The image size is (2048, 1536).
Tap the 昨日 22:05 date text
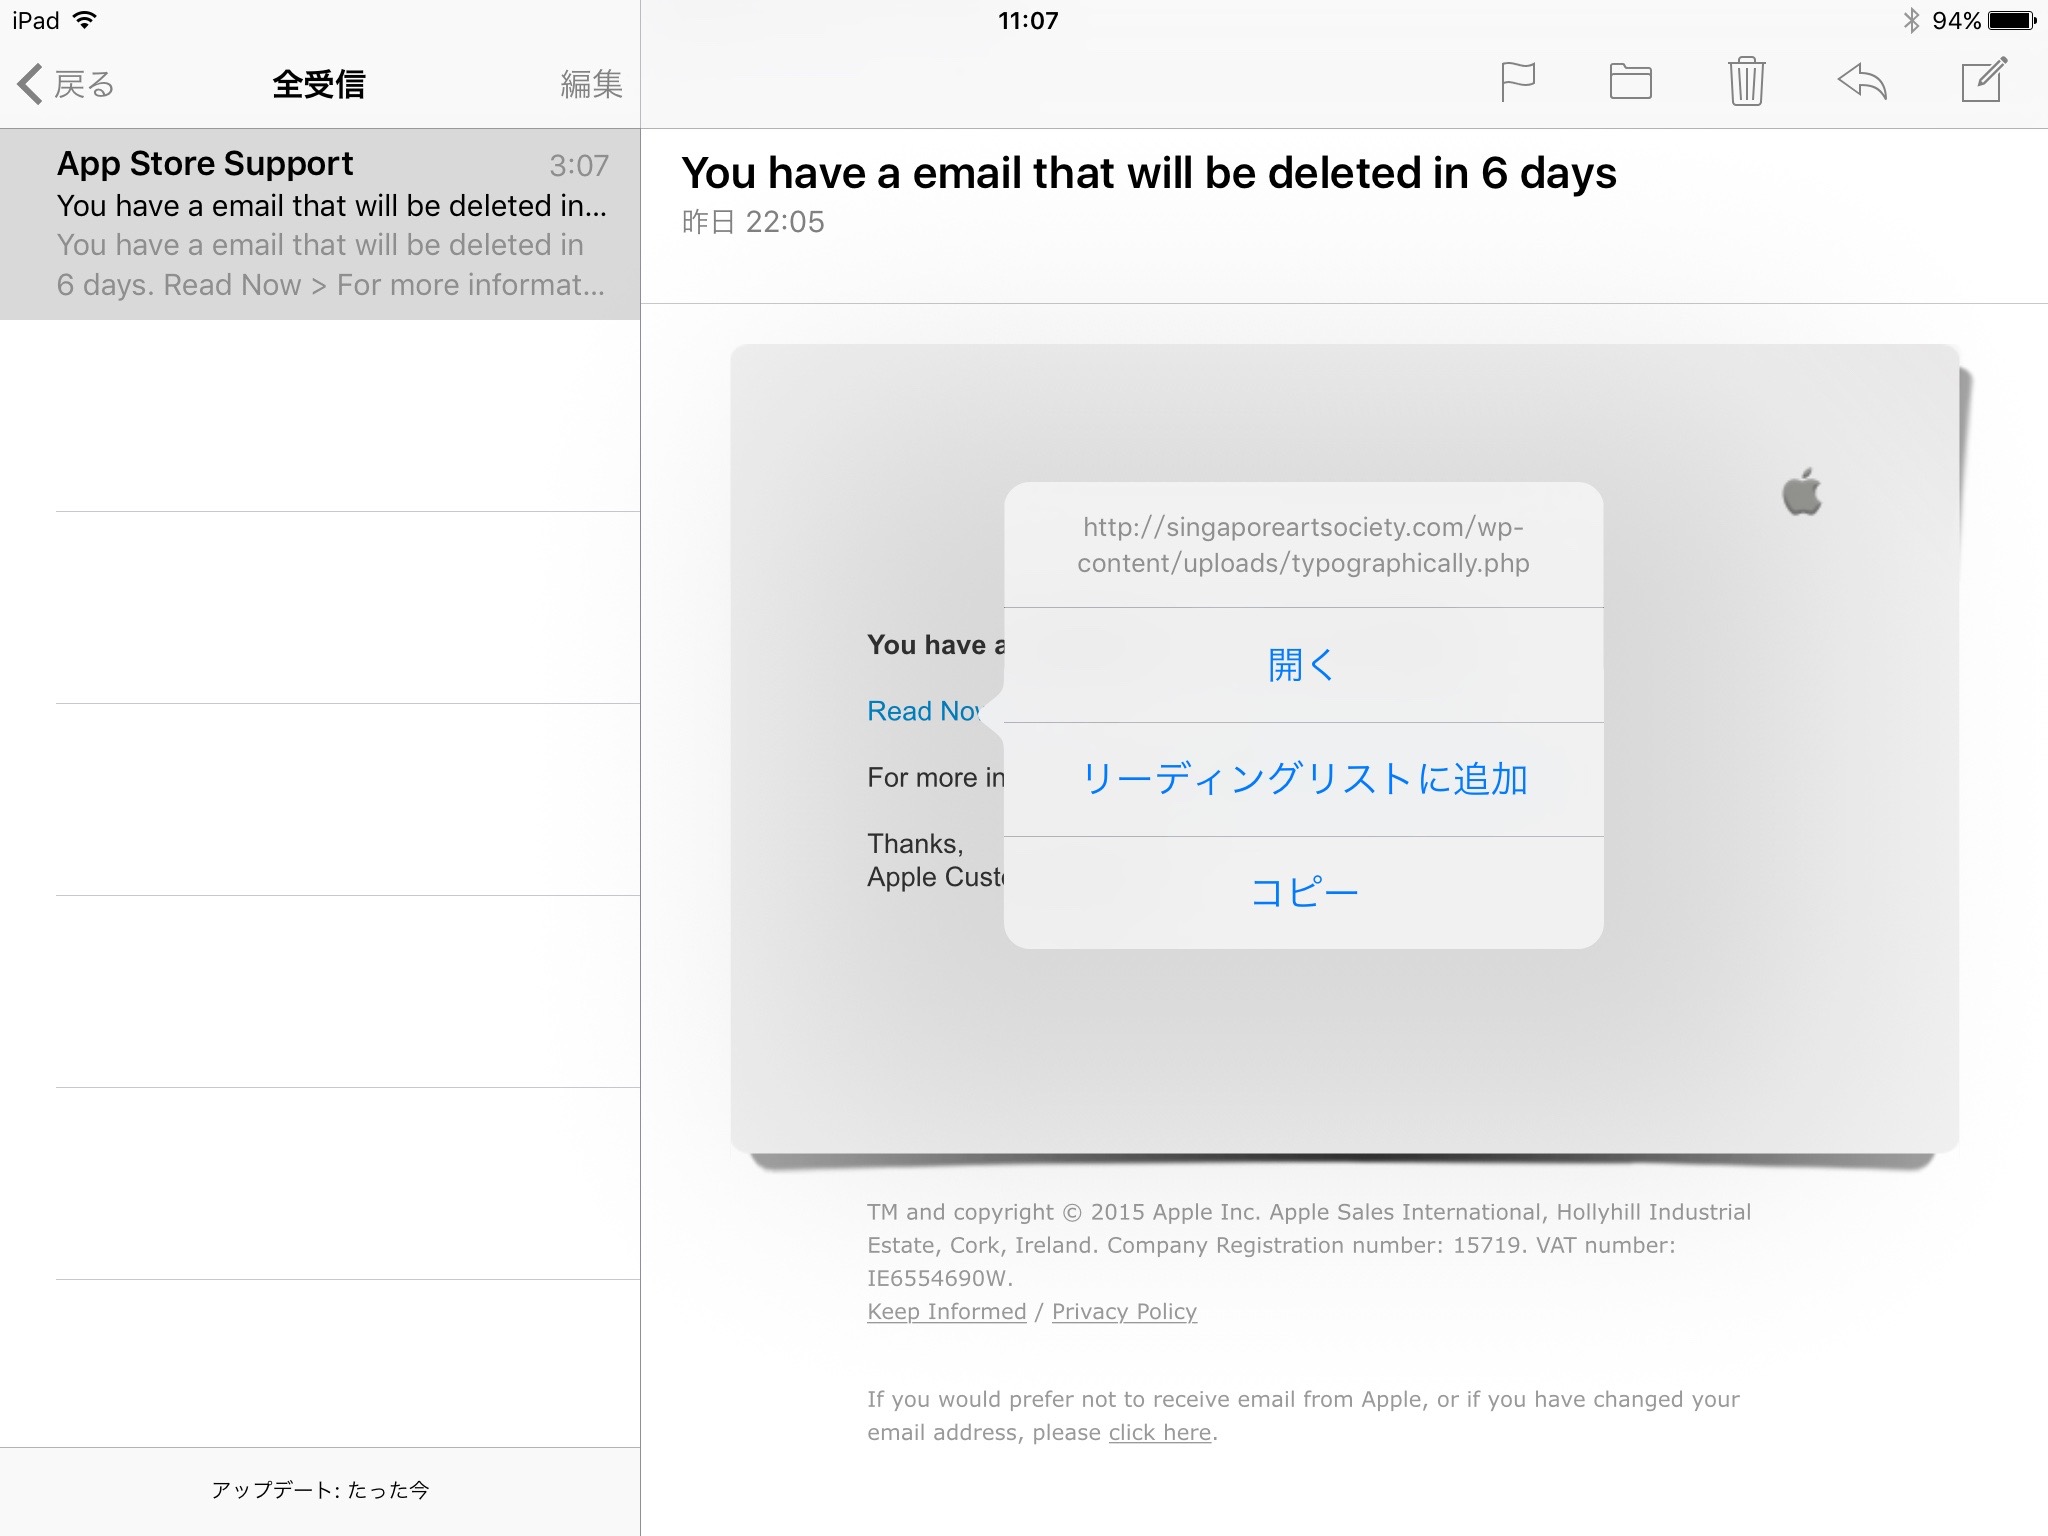point(753,222)
